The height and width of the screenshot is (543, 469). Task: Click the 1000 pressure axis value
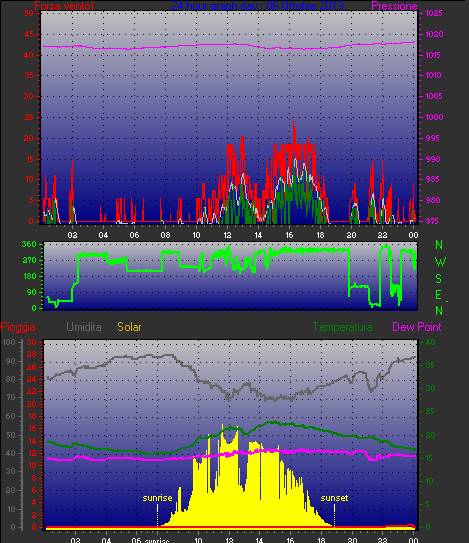tap(434, 117)
